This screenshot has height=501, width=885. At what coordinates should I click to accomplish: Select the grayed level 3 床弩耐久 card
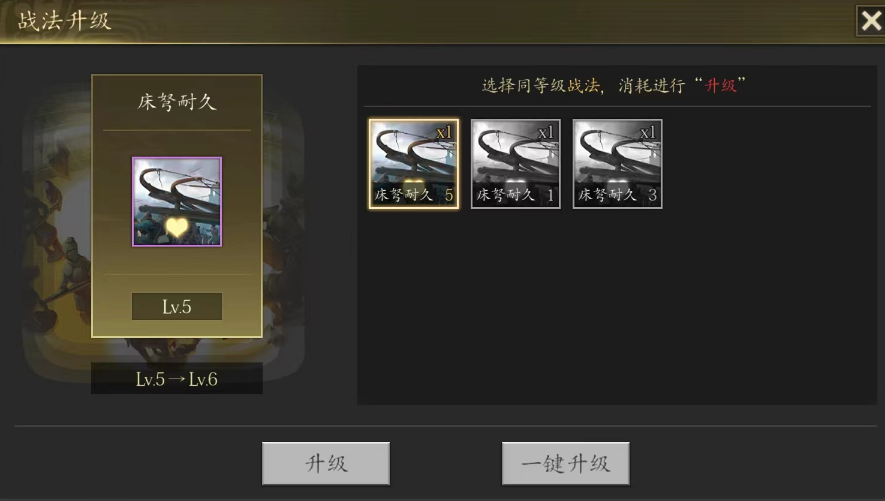(617, 164)
